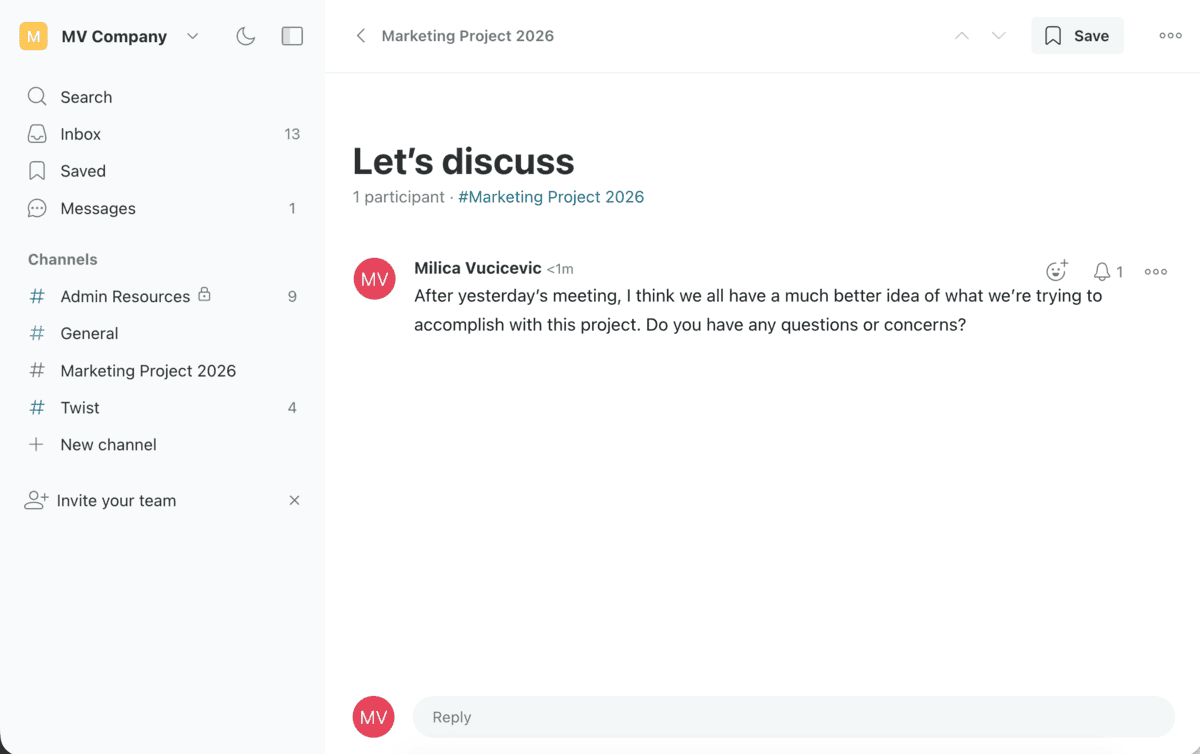The image size is (1200, 754).
Task: Click the Reply input field
Action: tap(792, 717)
